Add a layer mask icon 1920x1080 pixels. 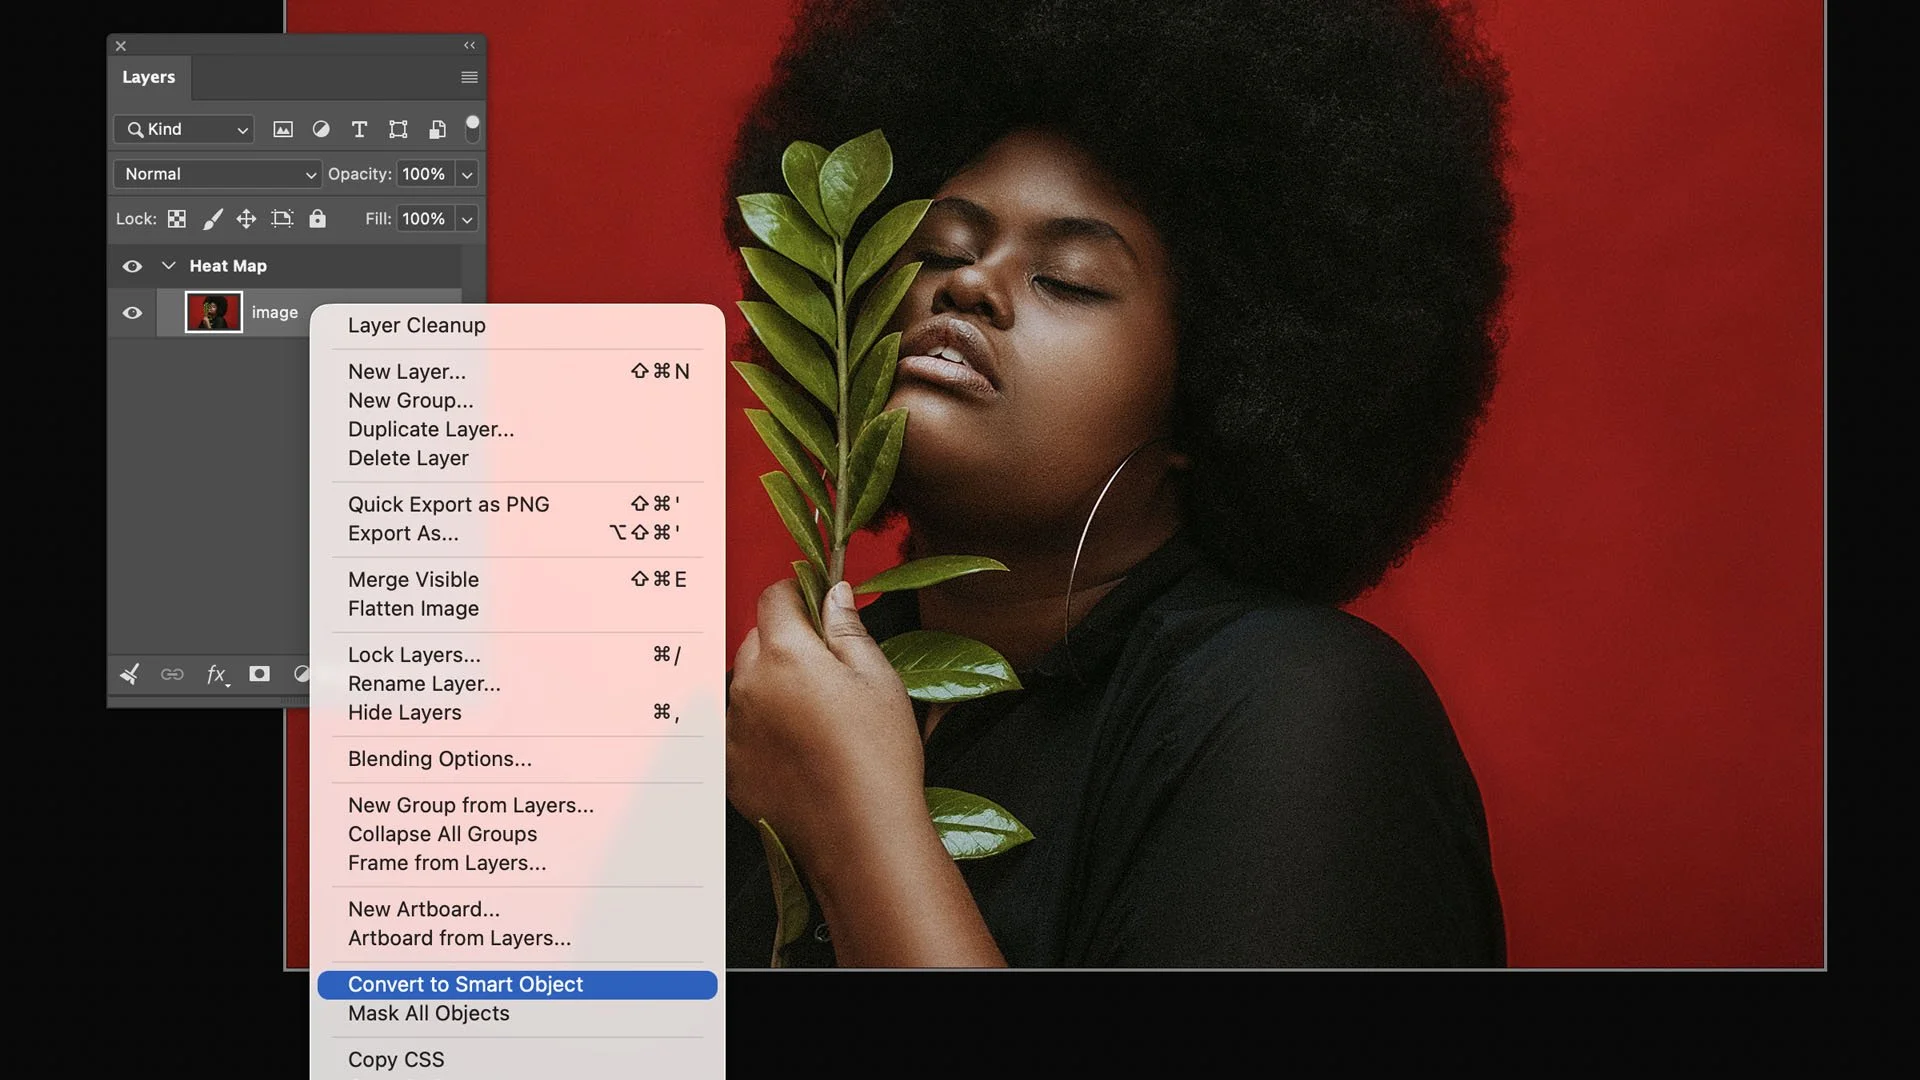(x=259, y=674)
